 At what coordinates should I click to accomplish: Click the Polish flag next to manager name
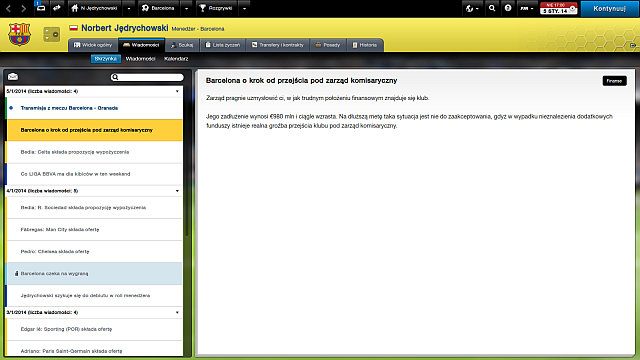pos(73,28)
